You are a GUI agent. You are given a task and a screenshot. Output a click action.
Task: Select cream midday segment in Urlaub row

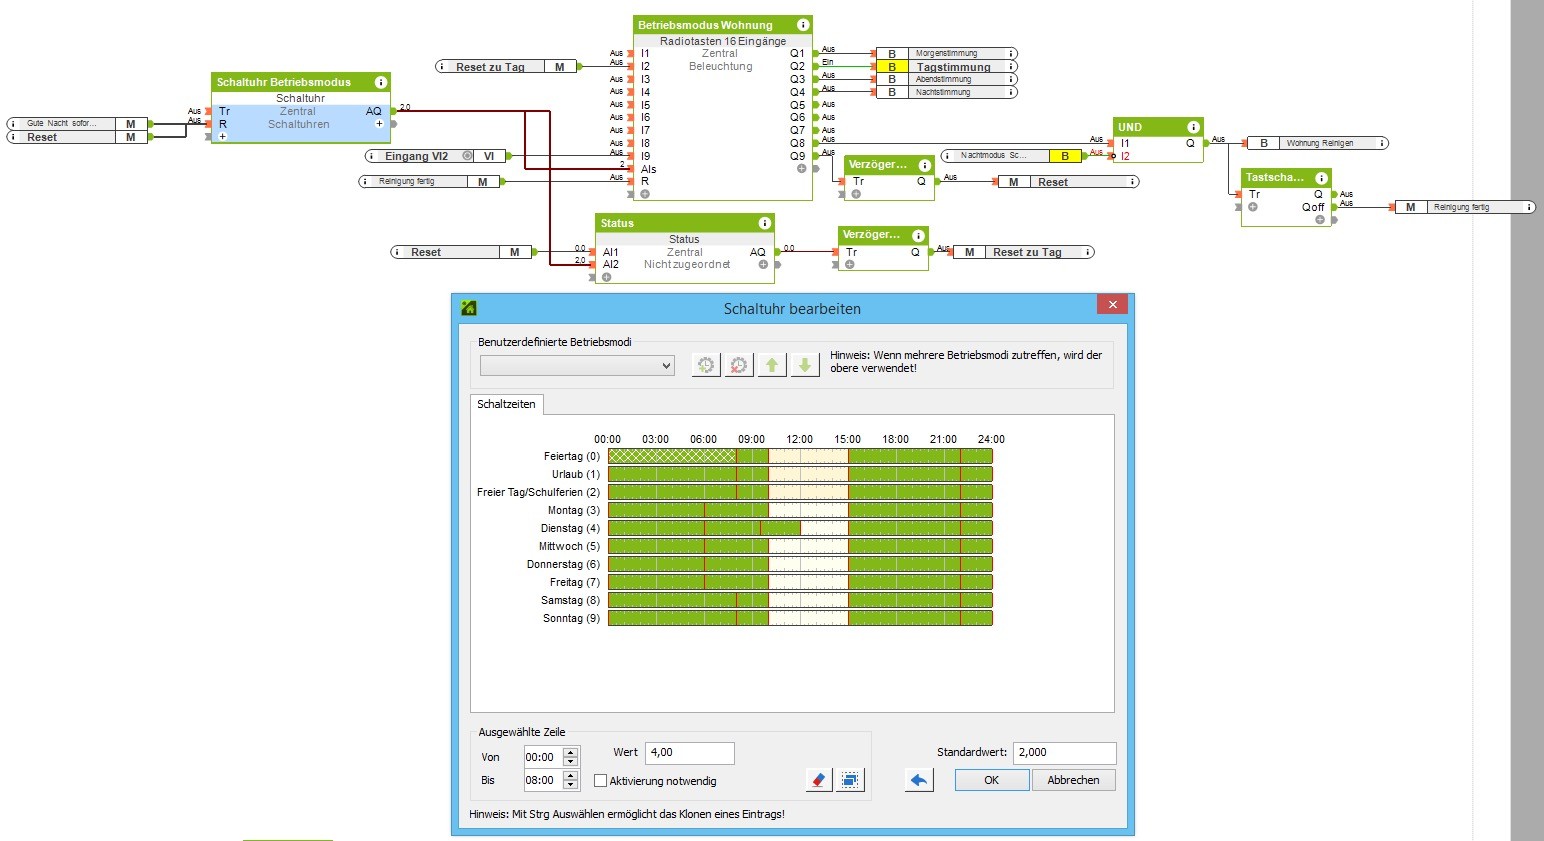(x=808, y=474)
